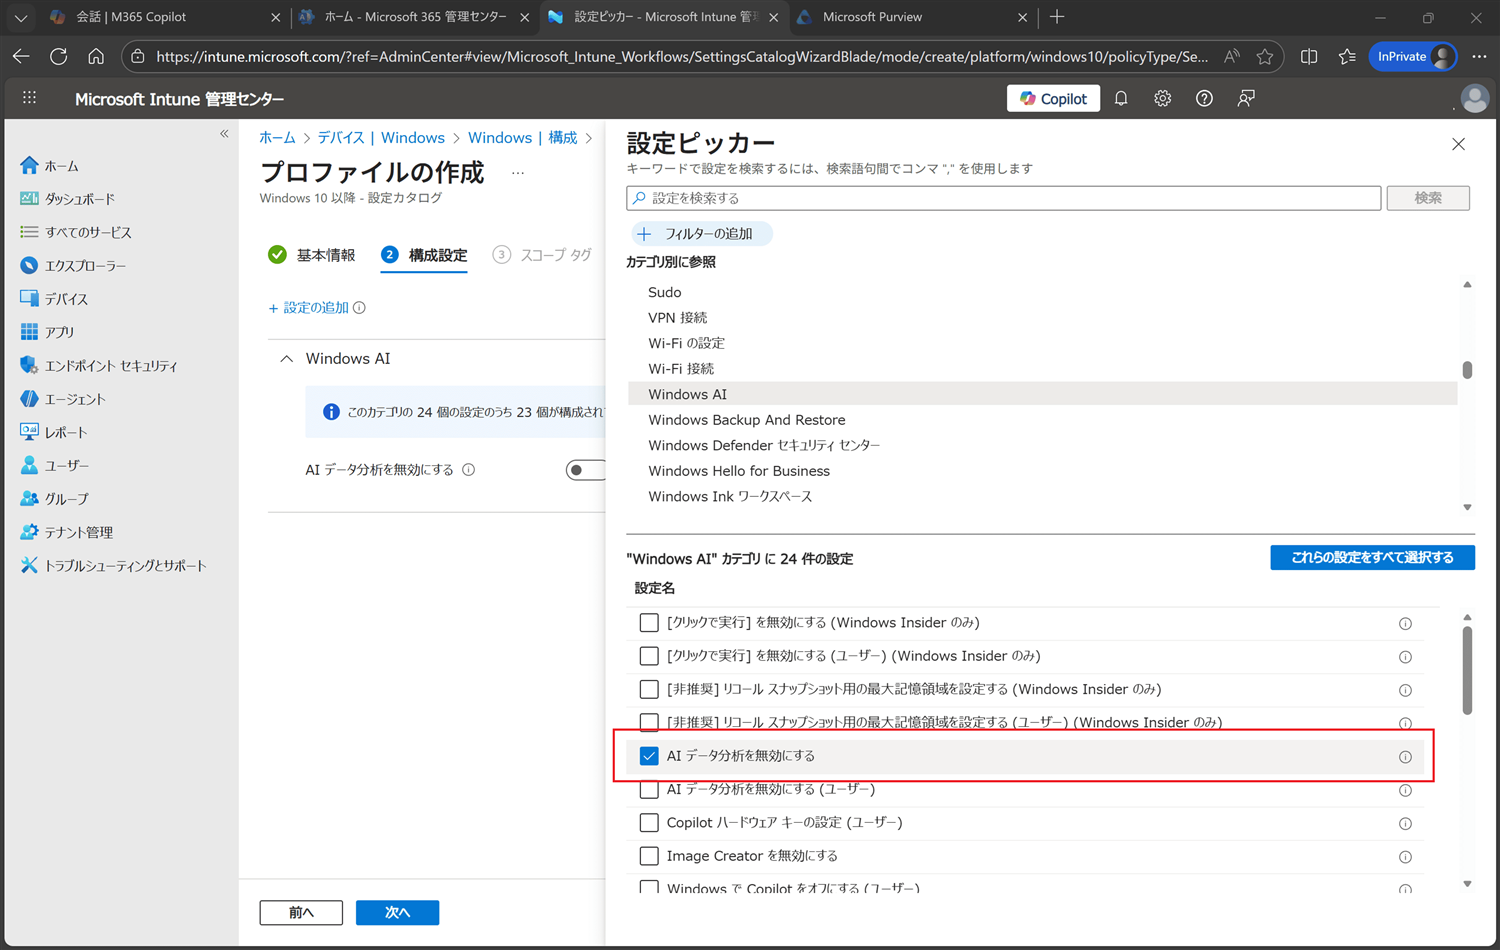The image size is (1500, 950).
Task: Check [クリックで実行] を無効にする (ユーザー) option
Action: point(649,656)
